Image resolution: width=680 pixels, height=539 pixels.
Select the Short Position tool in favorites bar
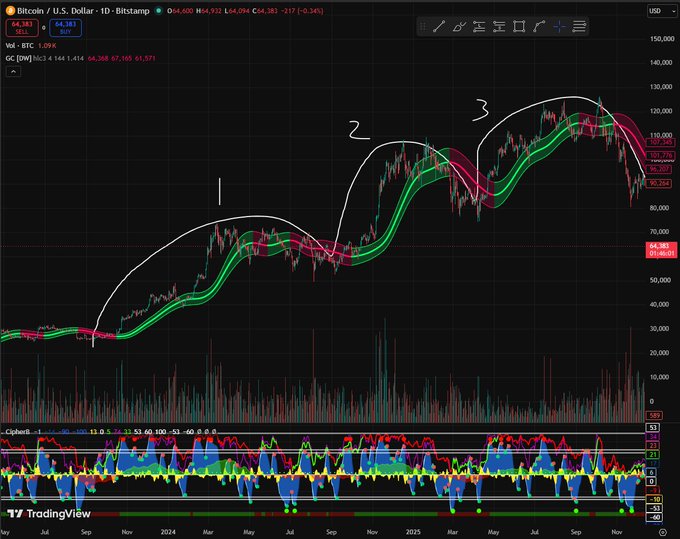[x=499, y=27]
